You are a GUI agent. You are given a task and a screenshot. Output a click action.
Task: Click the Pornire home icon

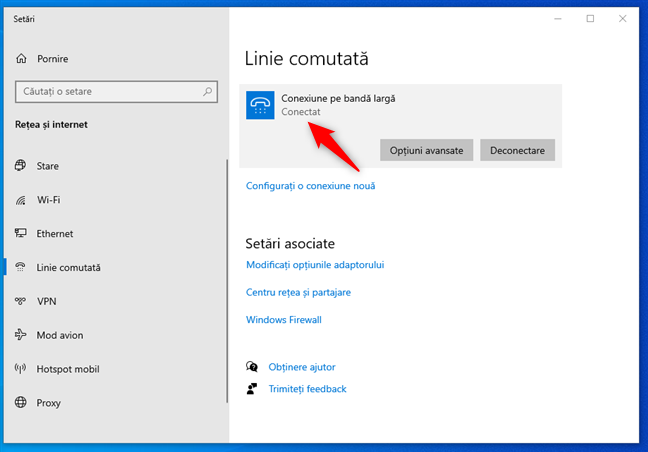point(21,59)
